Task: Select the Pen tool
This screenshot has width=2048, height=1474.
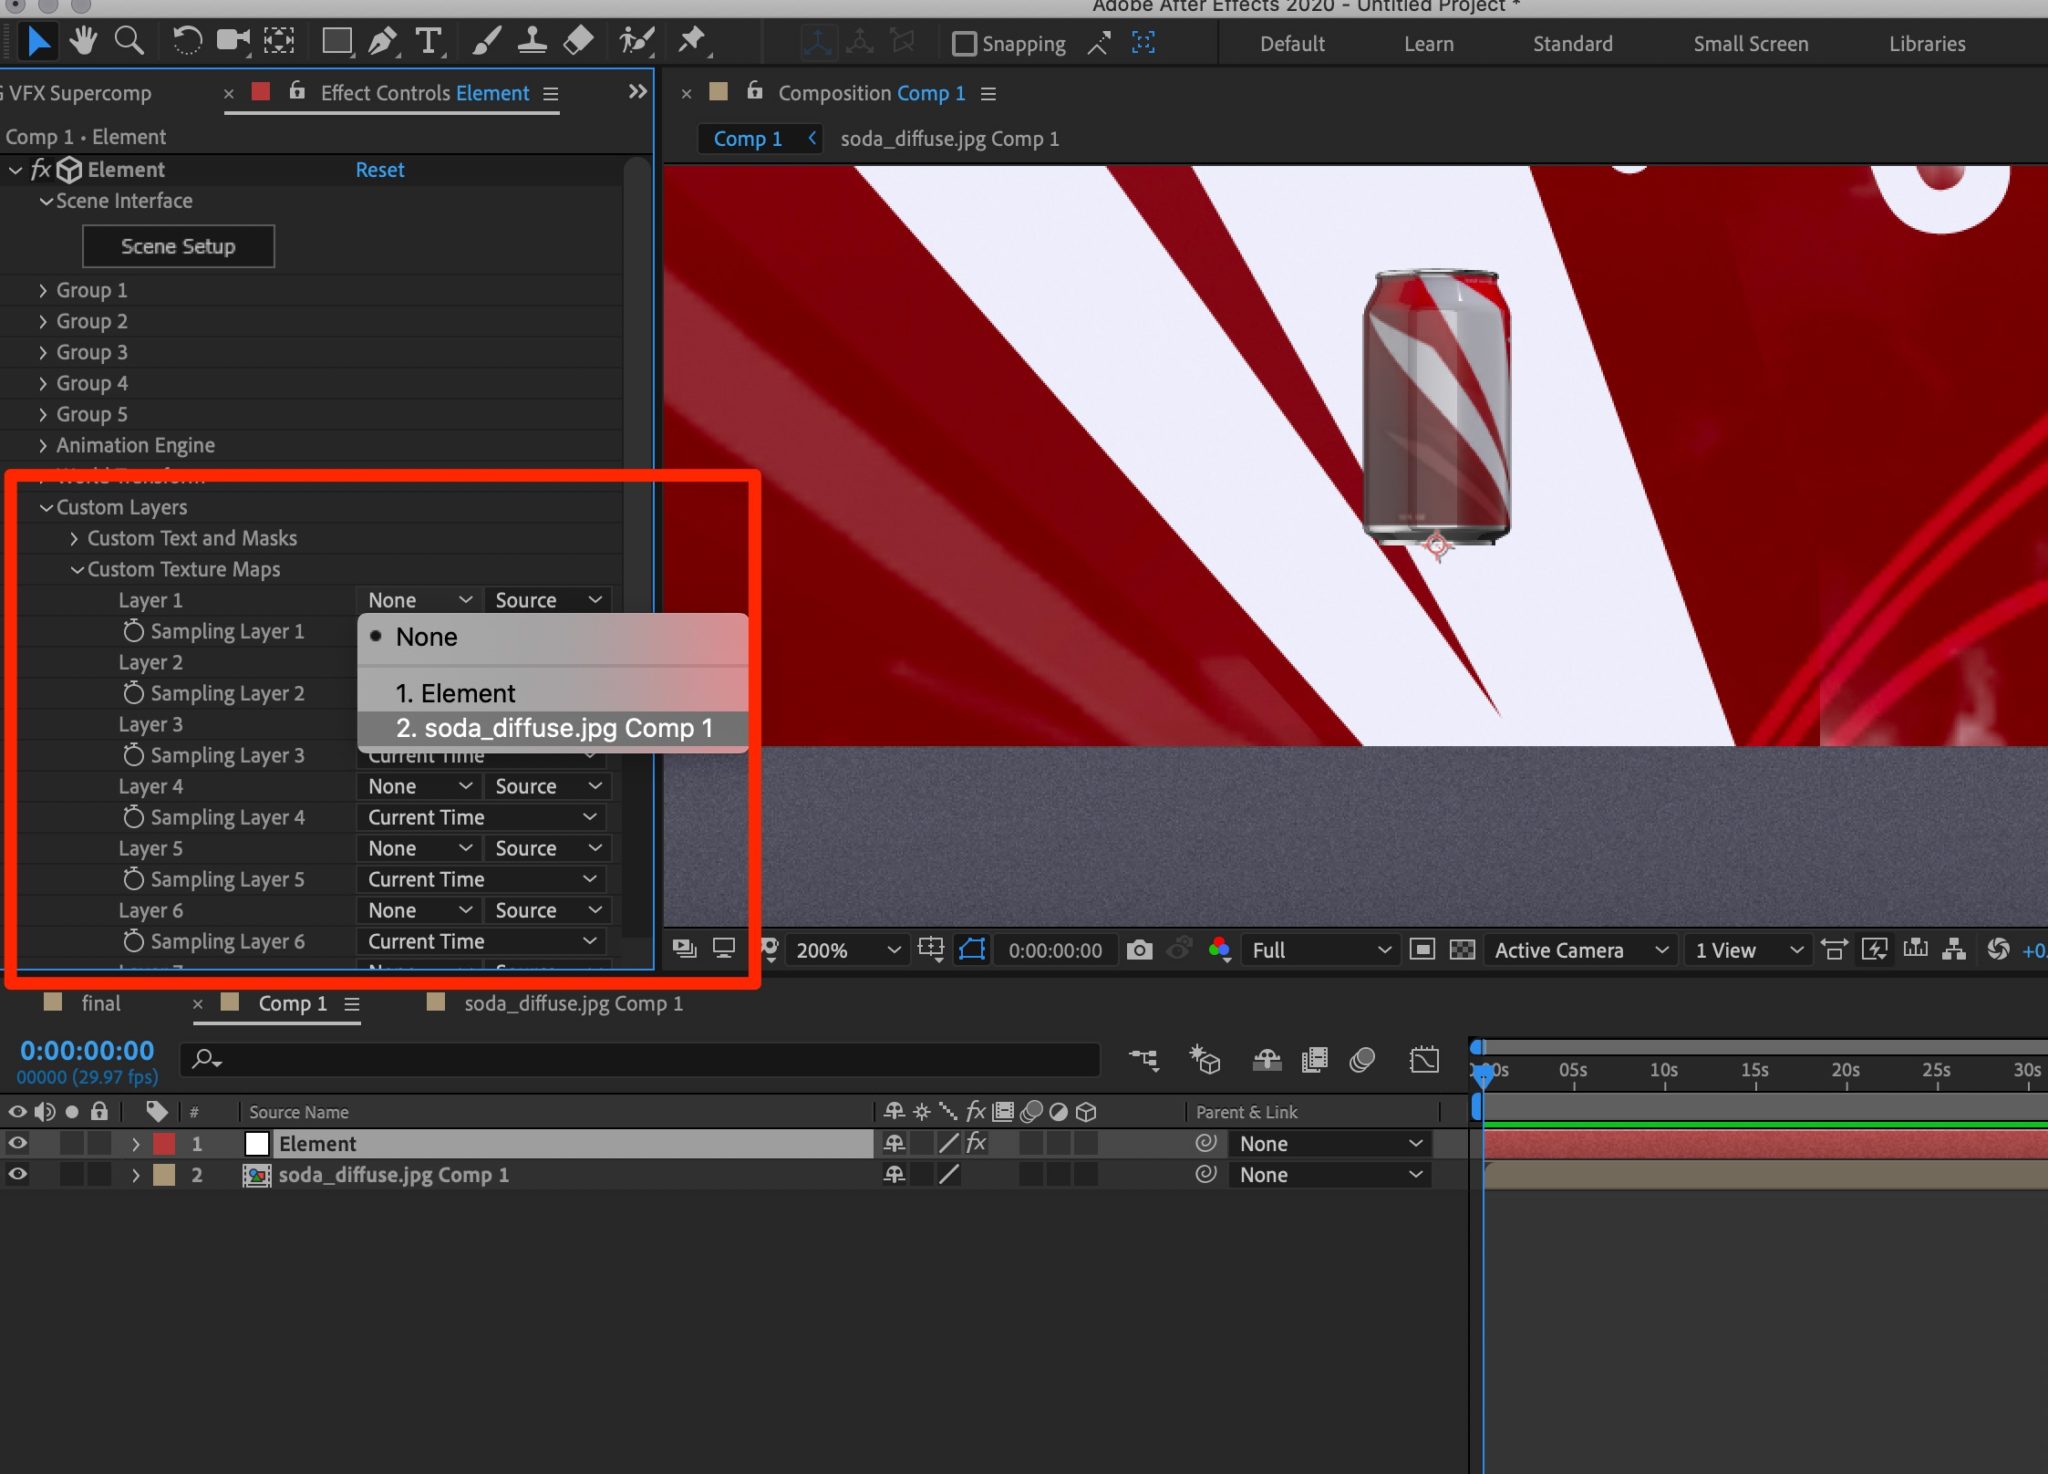Action: (x=382, y=40)
